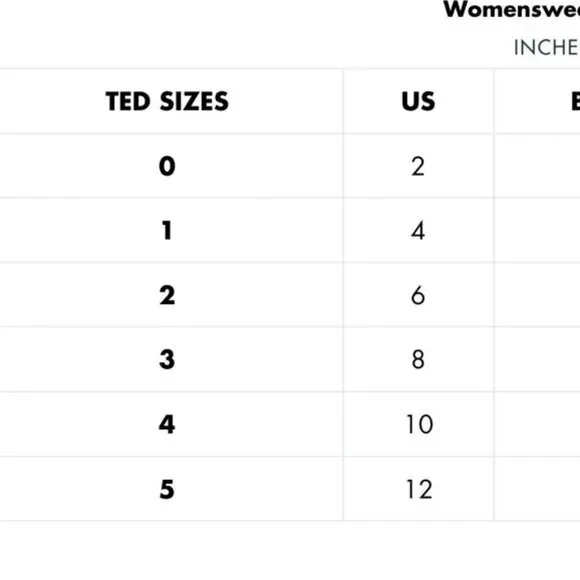The height and width of the screenshot is (580, 580).
Task: Click the empty third-column cell beside US 12
Action: point(537,489)
